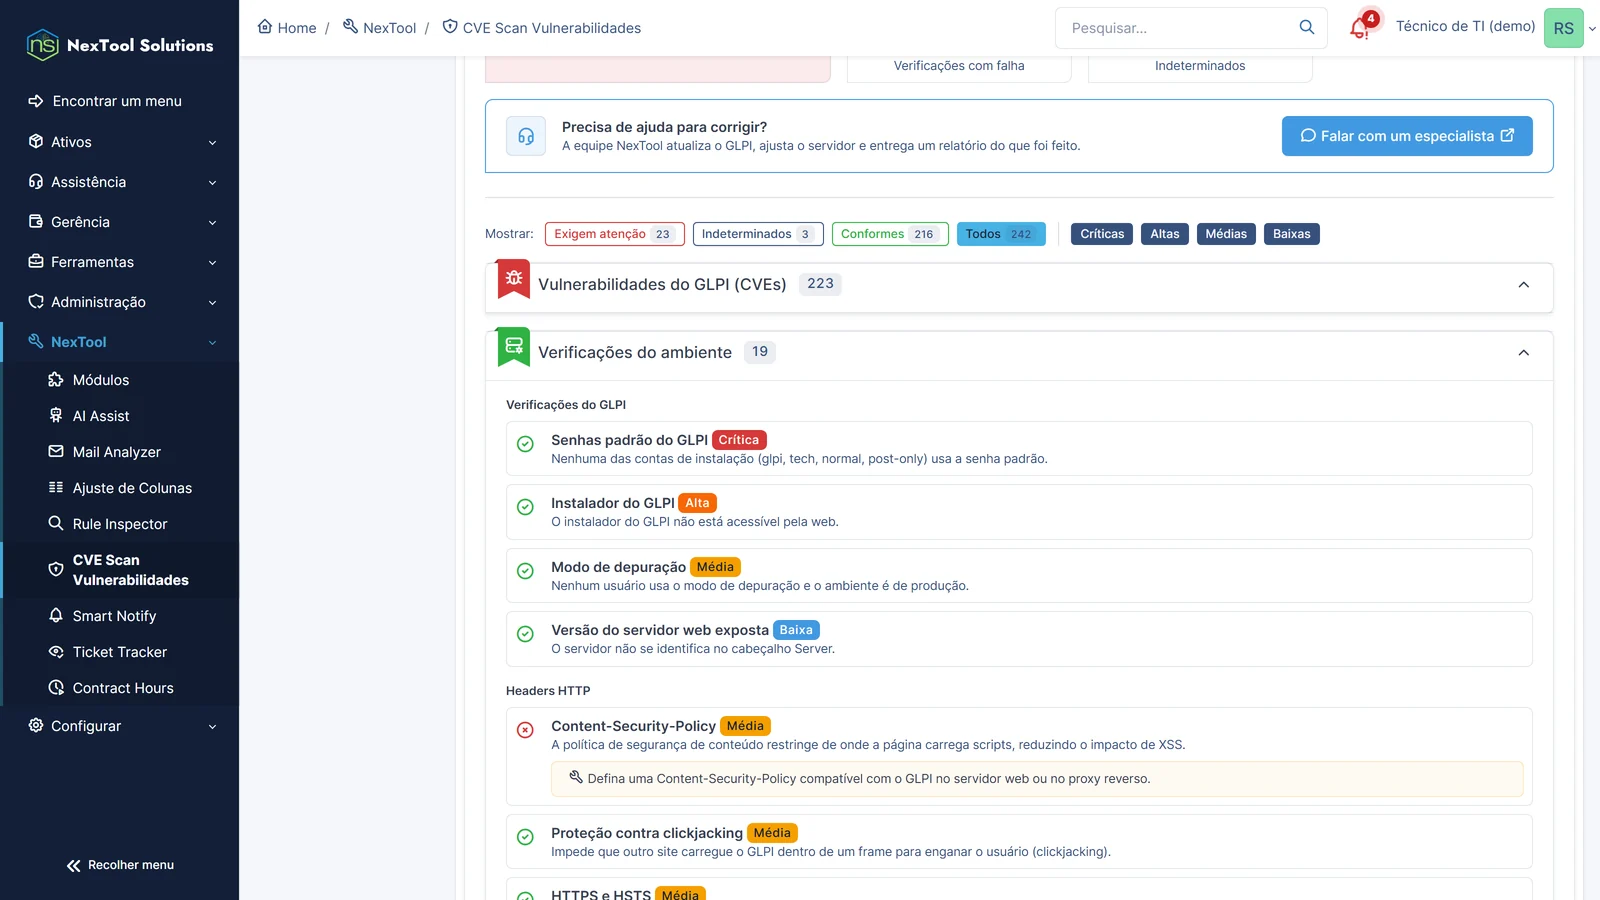Open NexTool breadcrumb link

379,28
